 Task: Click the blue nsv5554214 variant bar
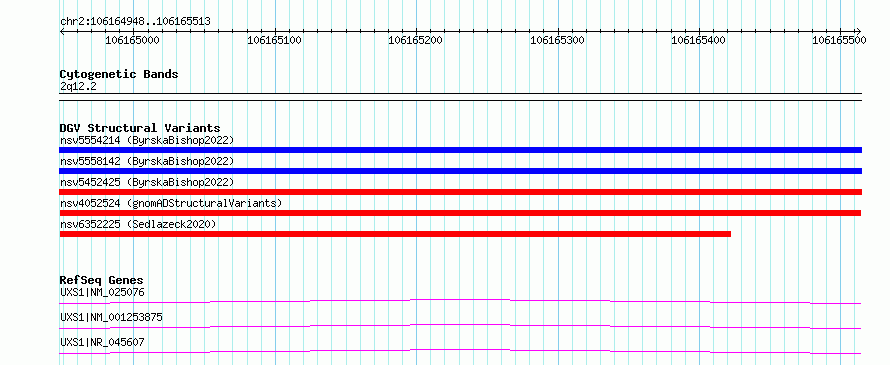point(460,150)
